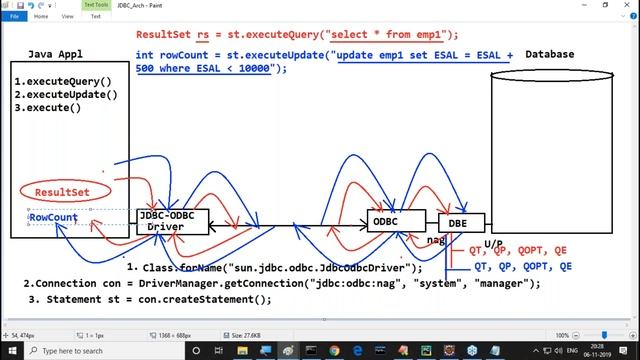The width and height of the screenshot is (640, 360).
Task: Save the drawing via quick access toolbar
Action: click(20, 5)
